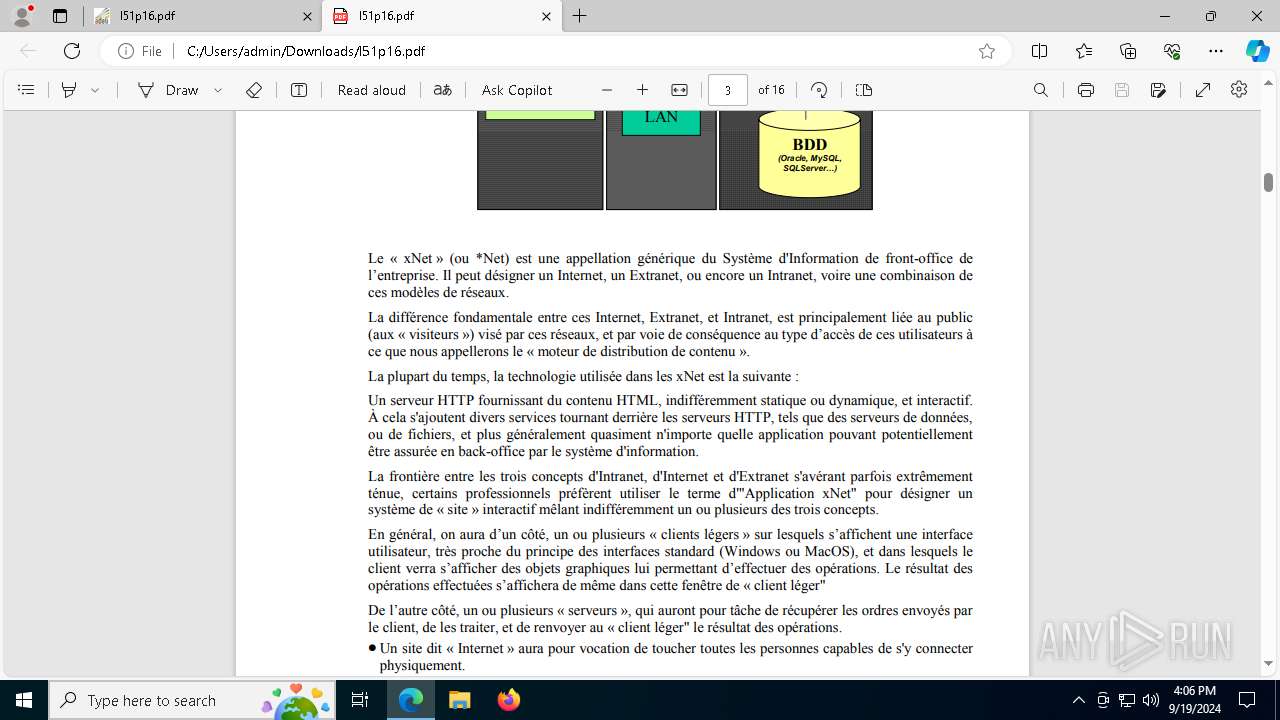1280x720 pixels.
Task: Open File Explorer from taskbar
Action: pos(459,700)
